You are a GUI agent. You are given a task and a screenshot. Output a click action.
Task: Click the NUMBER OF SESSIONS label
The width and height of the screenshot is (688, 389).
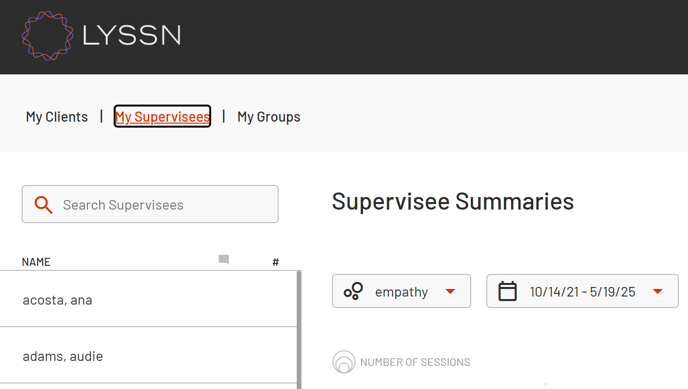point(415,362)
